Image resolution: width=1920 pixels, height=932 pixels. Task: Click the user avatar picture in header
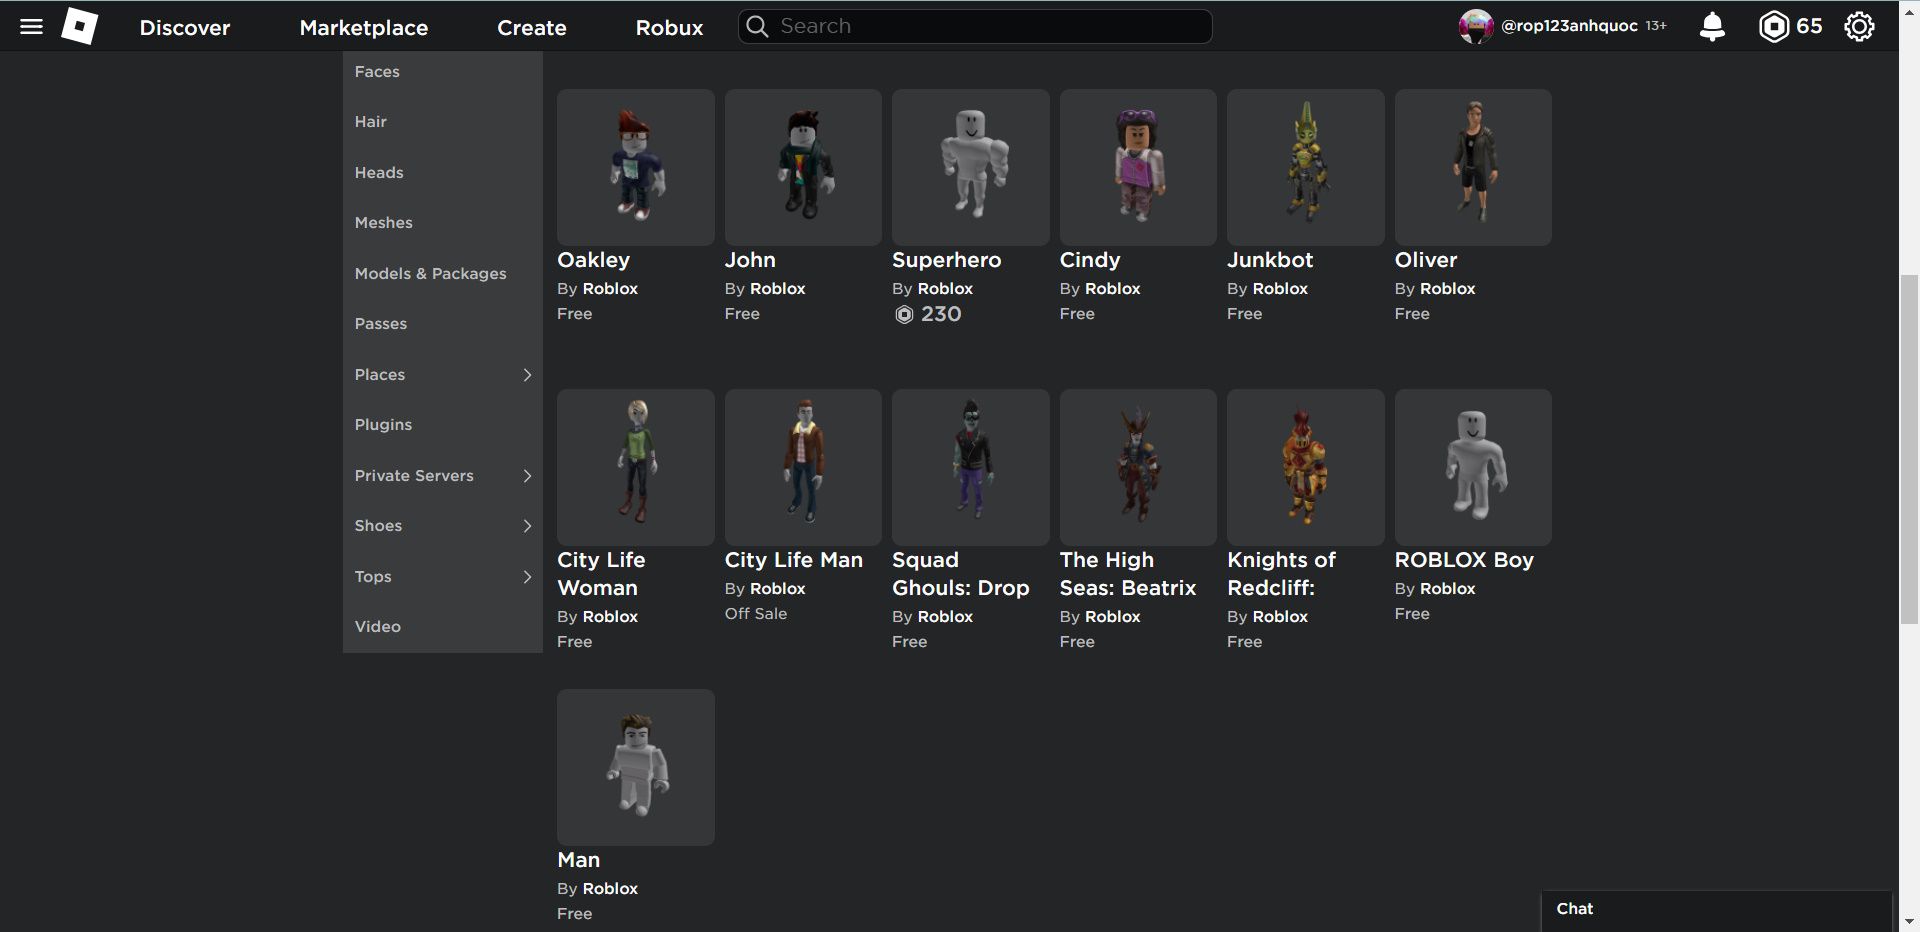pyautogui.click(x=1476, y=27)
